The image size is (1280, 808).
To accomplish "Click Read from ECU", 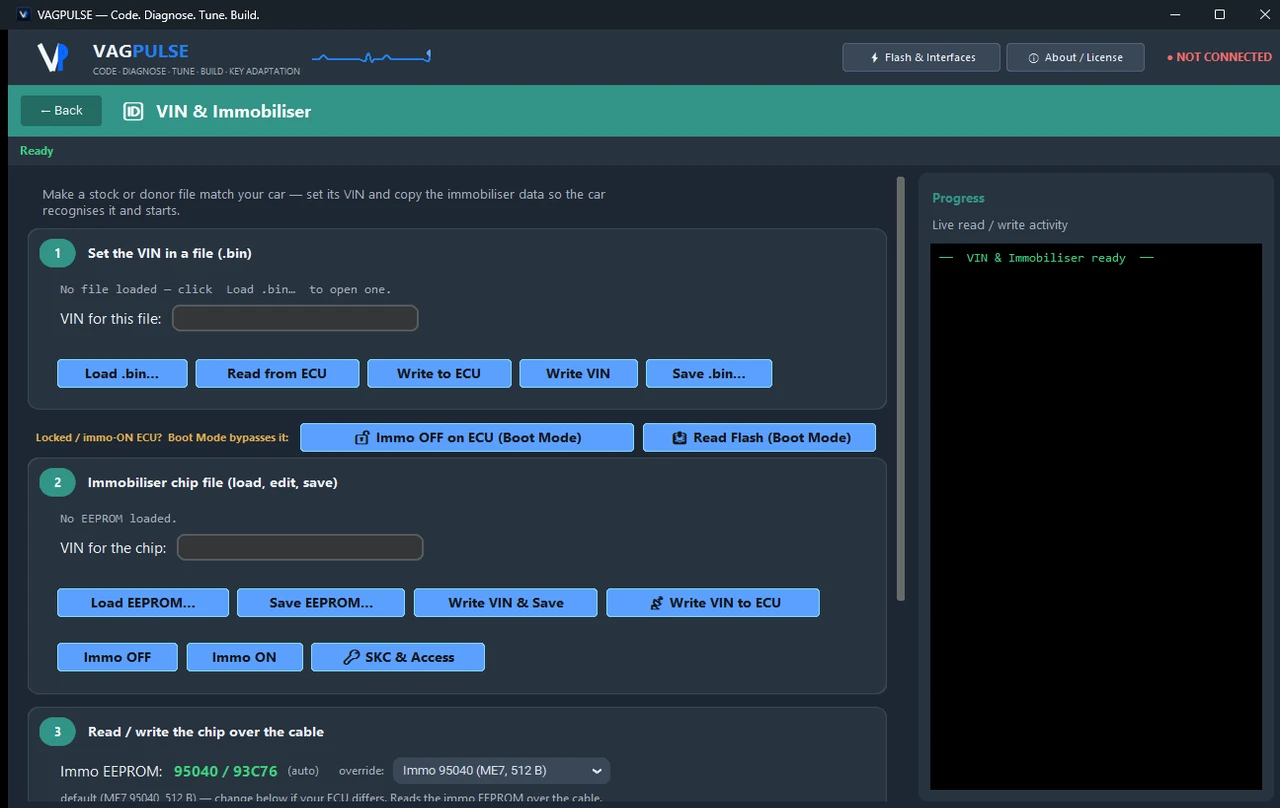I will pos(277,373).
